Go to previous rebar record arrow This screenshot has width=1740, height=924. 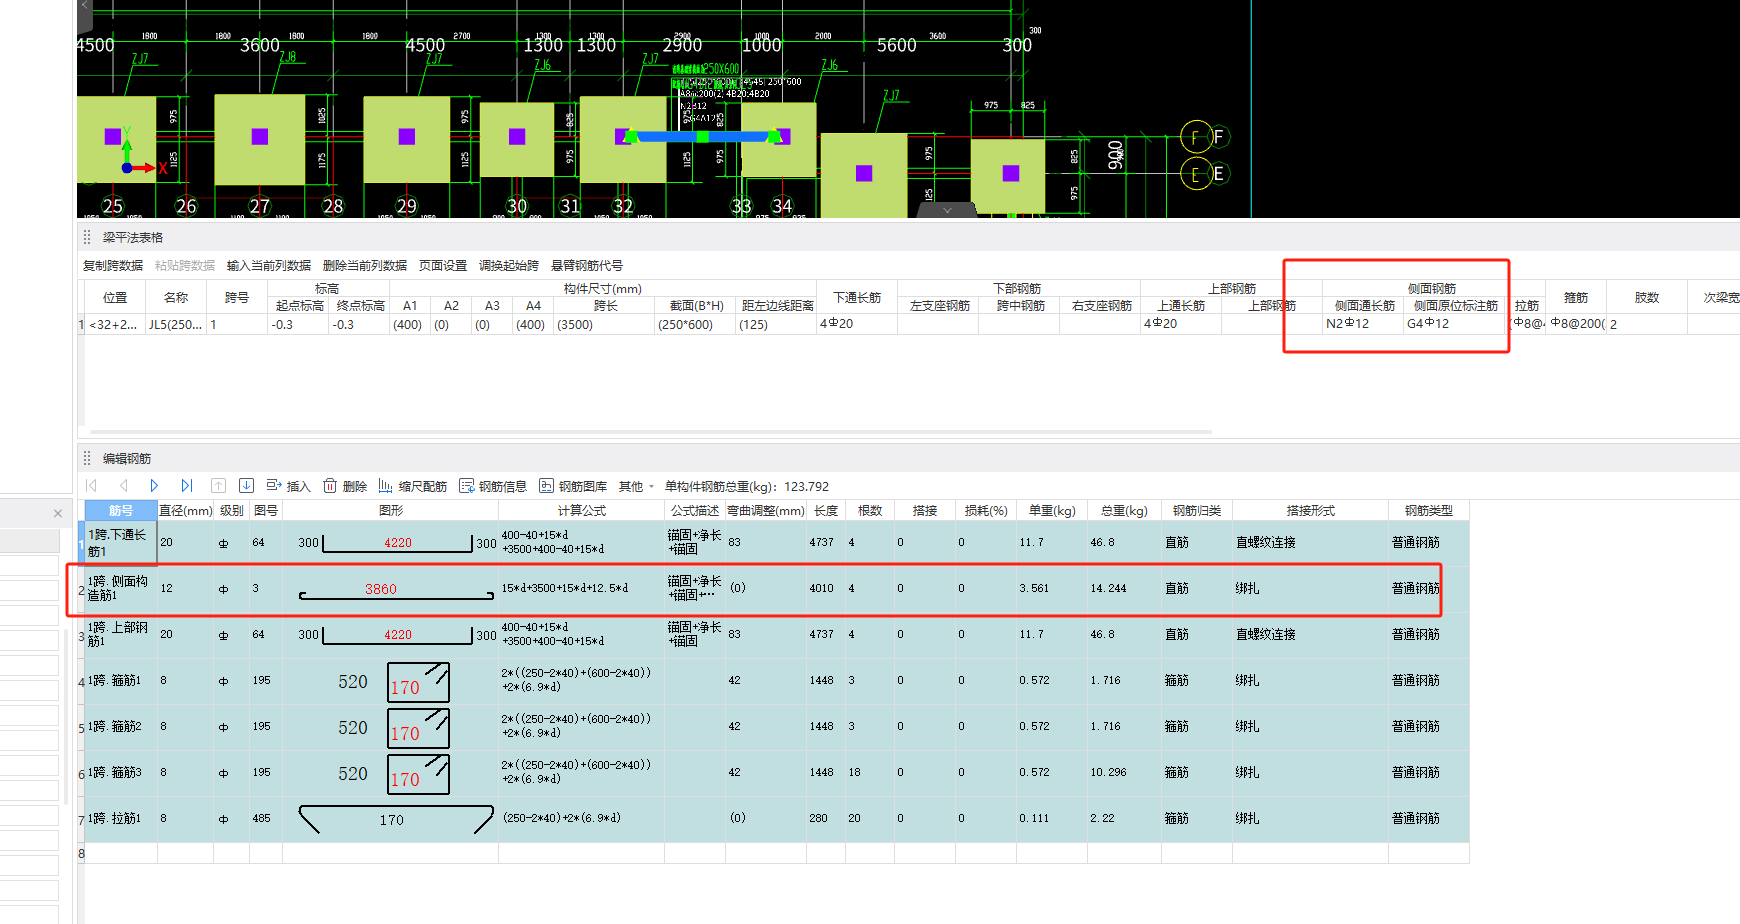[124, 486]
